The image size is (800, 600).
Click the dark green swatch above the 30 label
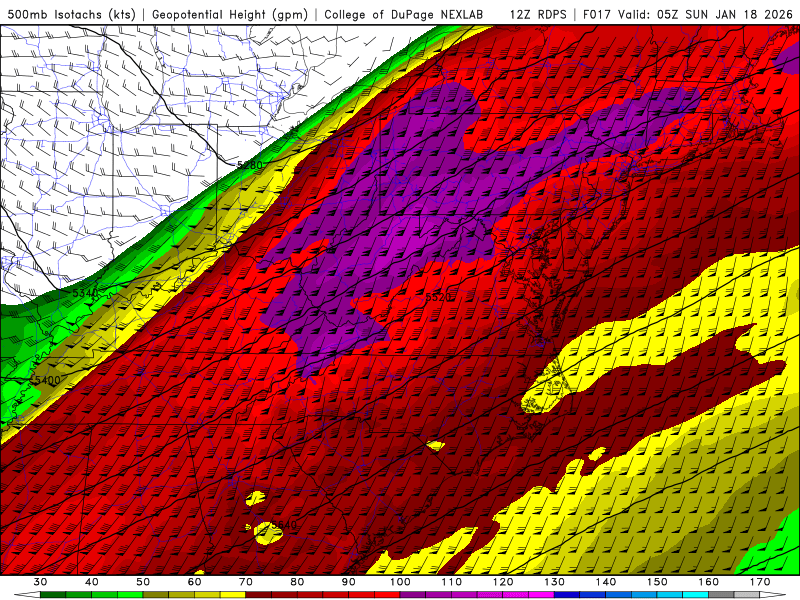click(53, 595)
